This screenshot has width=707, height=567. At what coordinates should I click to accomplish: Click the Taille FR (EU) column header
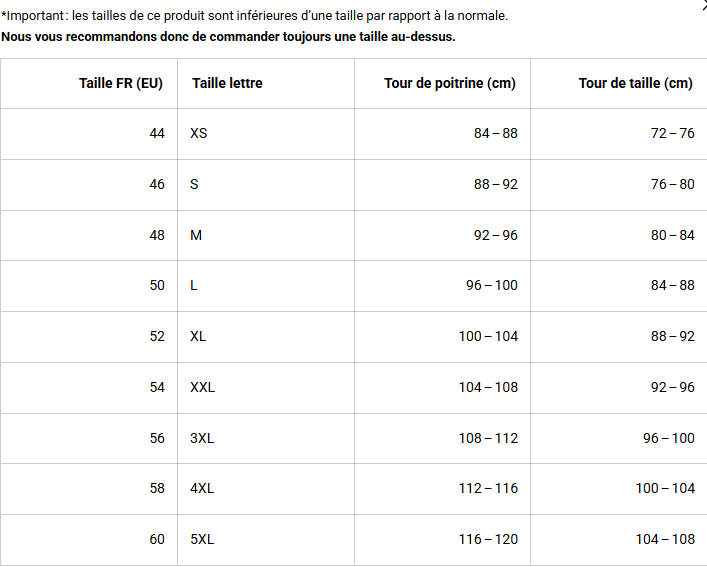pyautogui.click(x=89, y=83)
